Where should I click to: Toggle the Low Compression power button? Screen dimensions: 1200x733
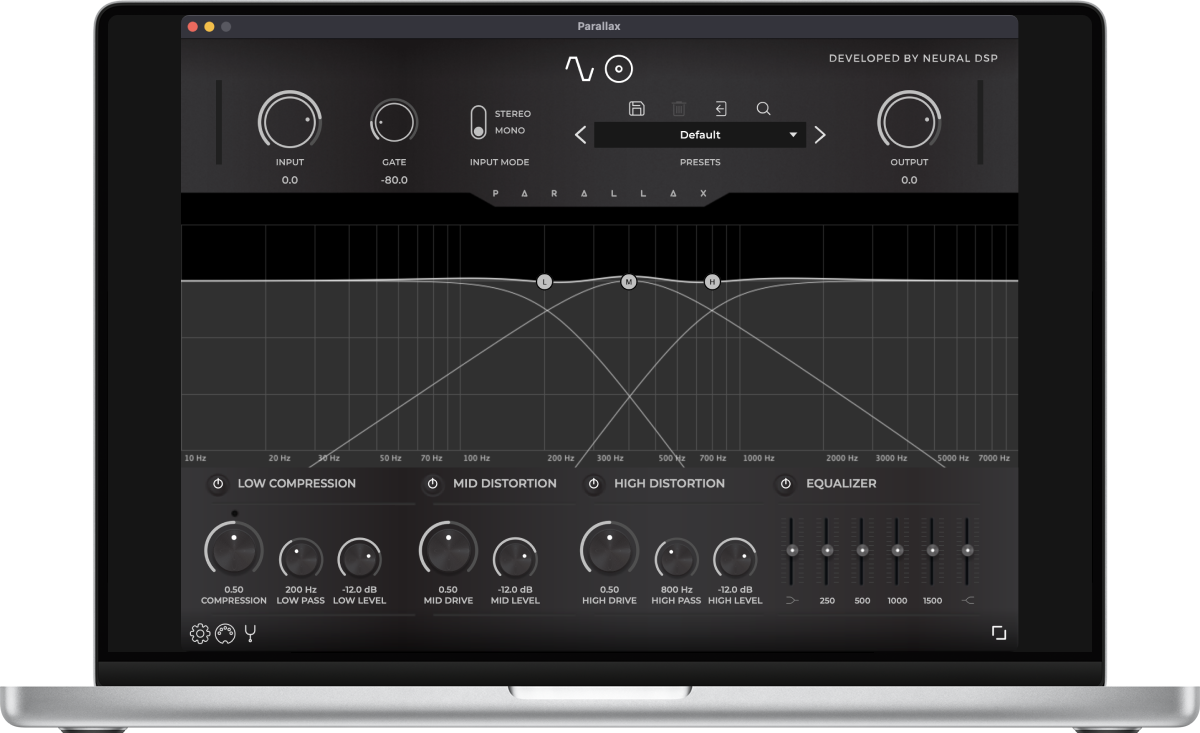[216, 483]
